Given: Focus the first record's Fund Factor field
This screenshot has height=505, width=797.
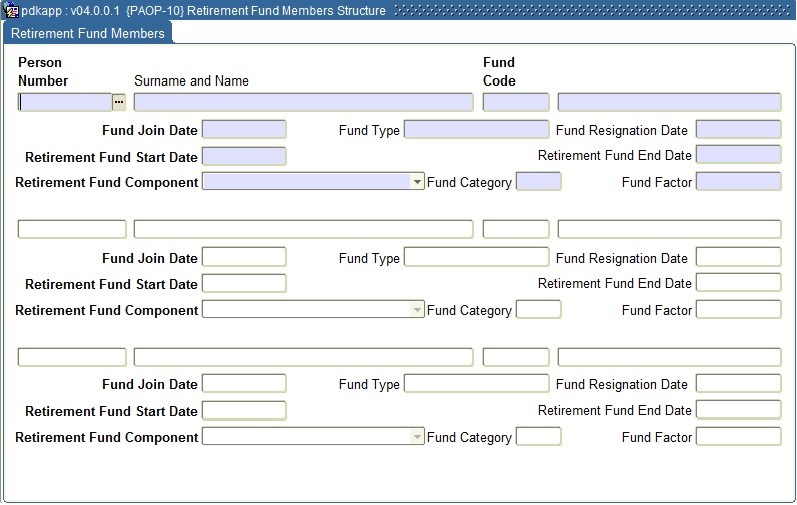Looking at the screenshot, I should [x=738, y=182].
